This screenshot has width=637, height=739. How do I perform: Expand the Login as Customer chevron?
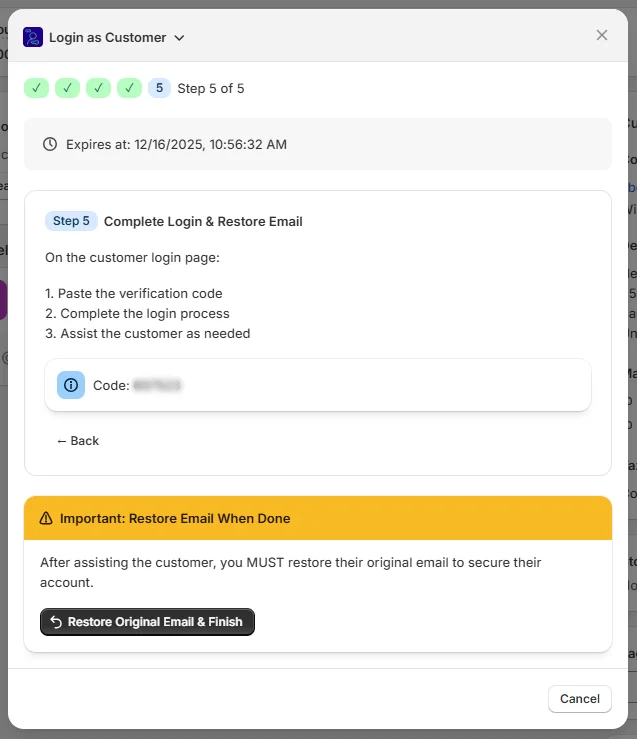click(179, 38)
